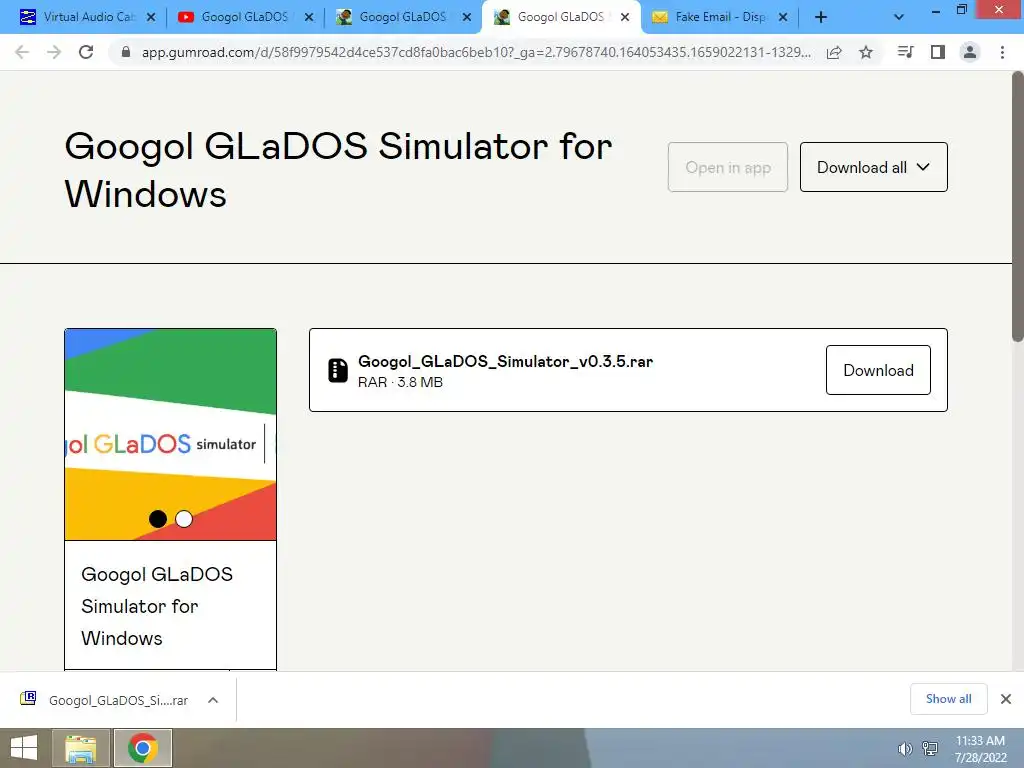The height and width of the screenshot is (768, 1024).
Task: Click Open in app button
Action: [728, 167]
